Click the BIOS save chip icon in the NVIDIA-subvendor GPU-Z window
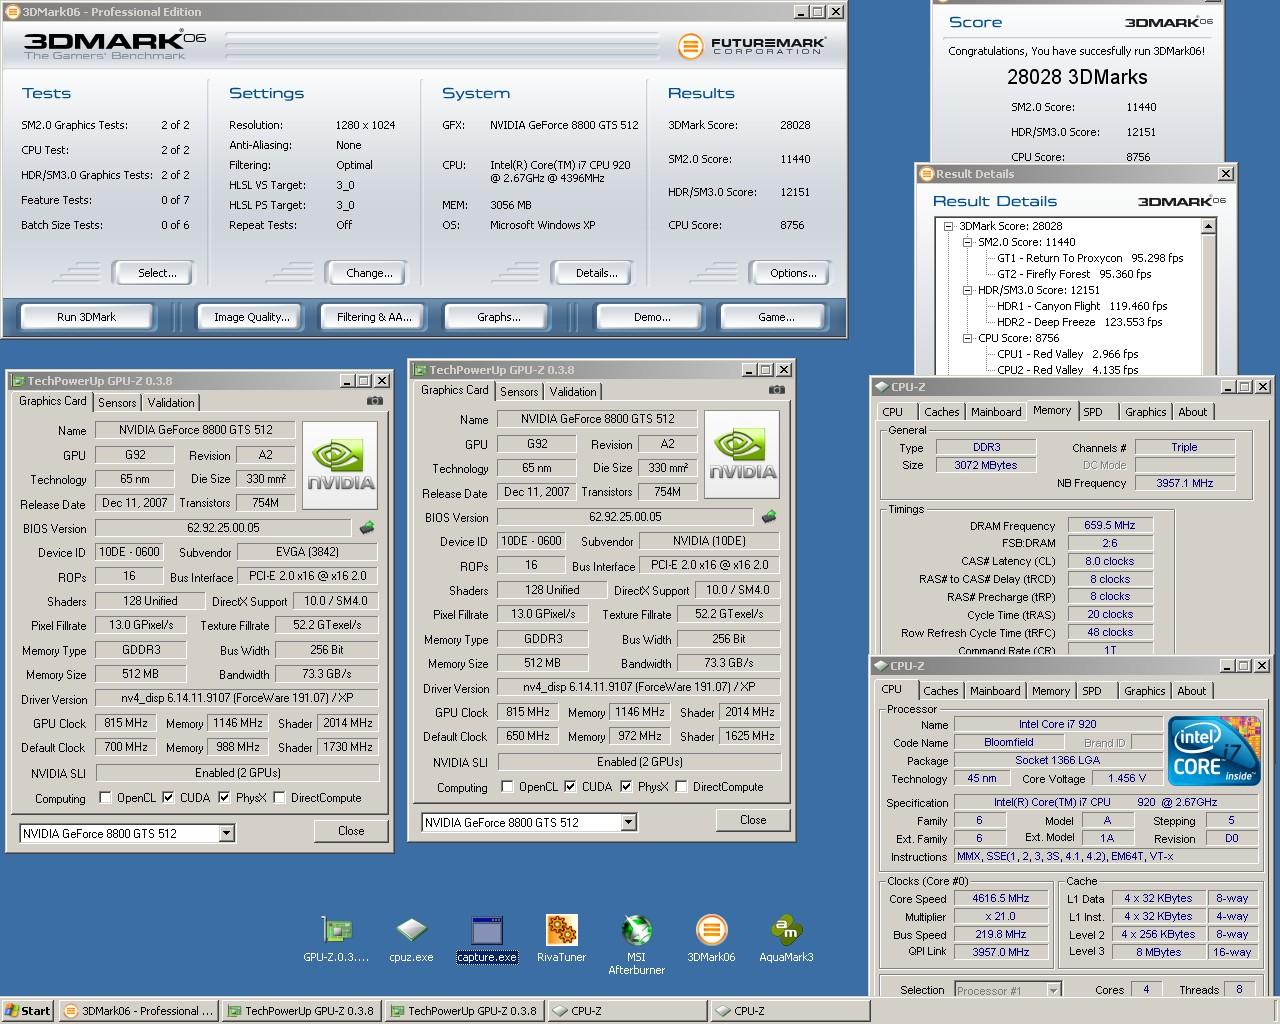The image size is (1280, 1024). click(769, 517)
